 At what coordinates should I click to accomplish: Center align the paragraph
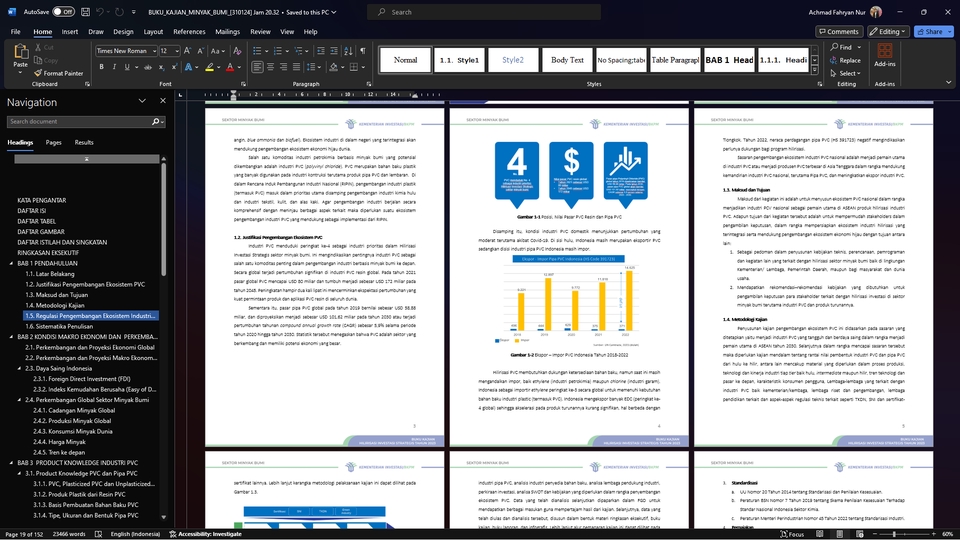[270, 67]
